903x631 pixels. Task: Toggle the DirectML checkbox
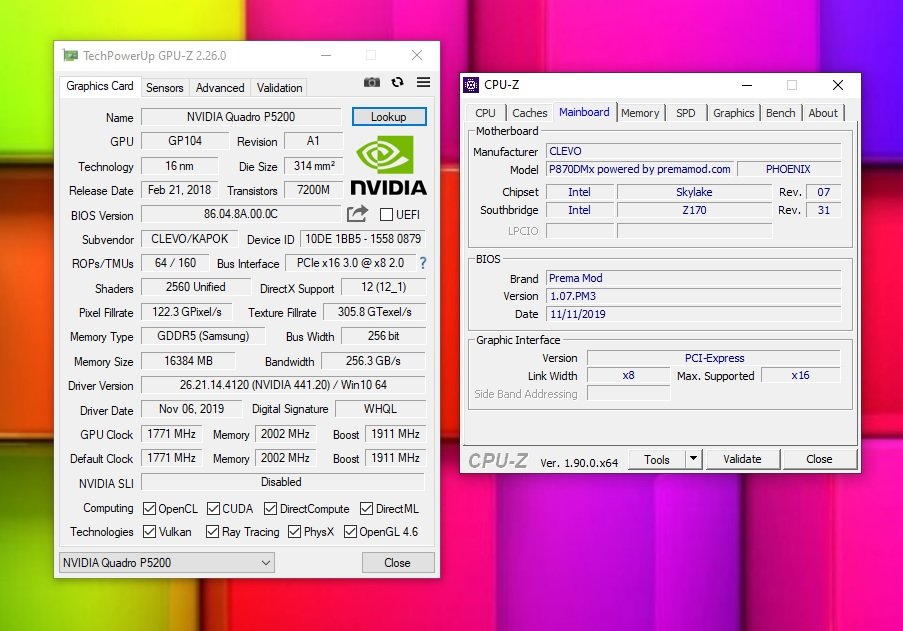click(x=366, y=508)
